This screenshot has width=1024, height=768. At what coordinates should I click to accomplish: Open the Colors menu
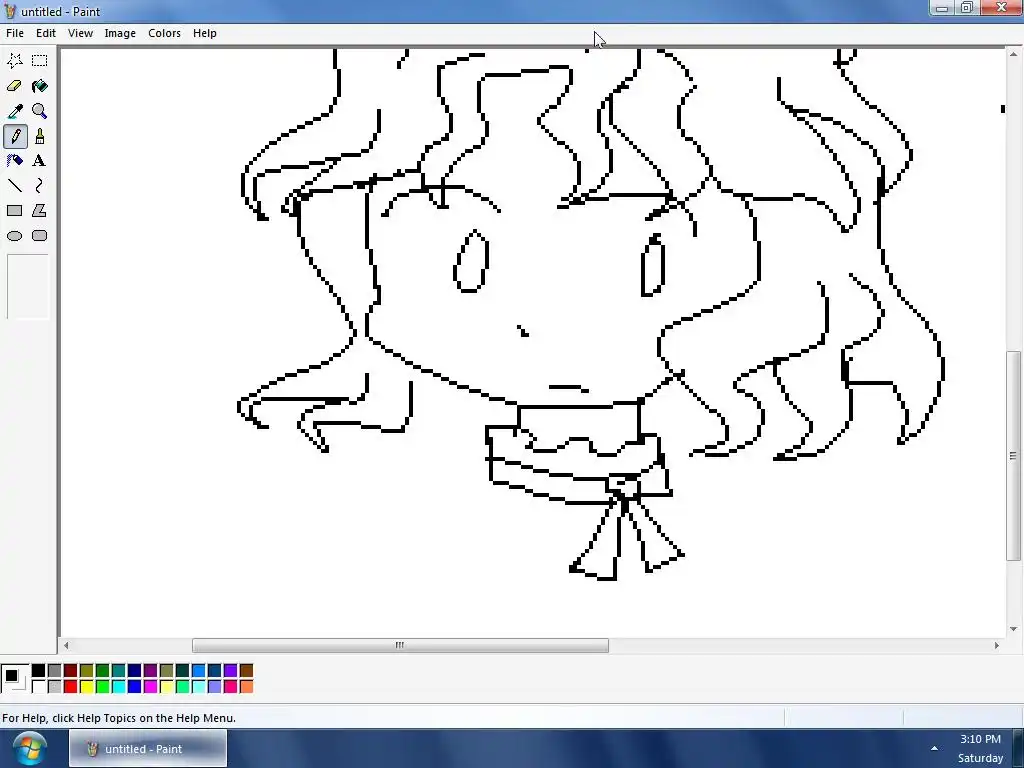tap(165, 33)
